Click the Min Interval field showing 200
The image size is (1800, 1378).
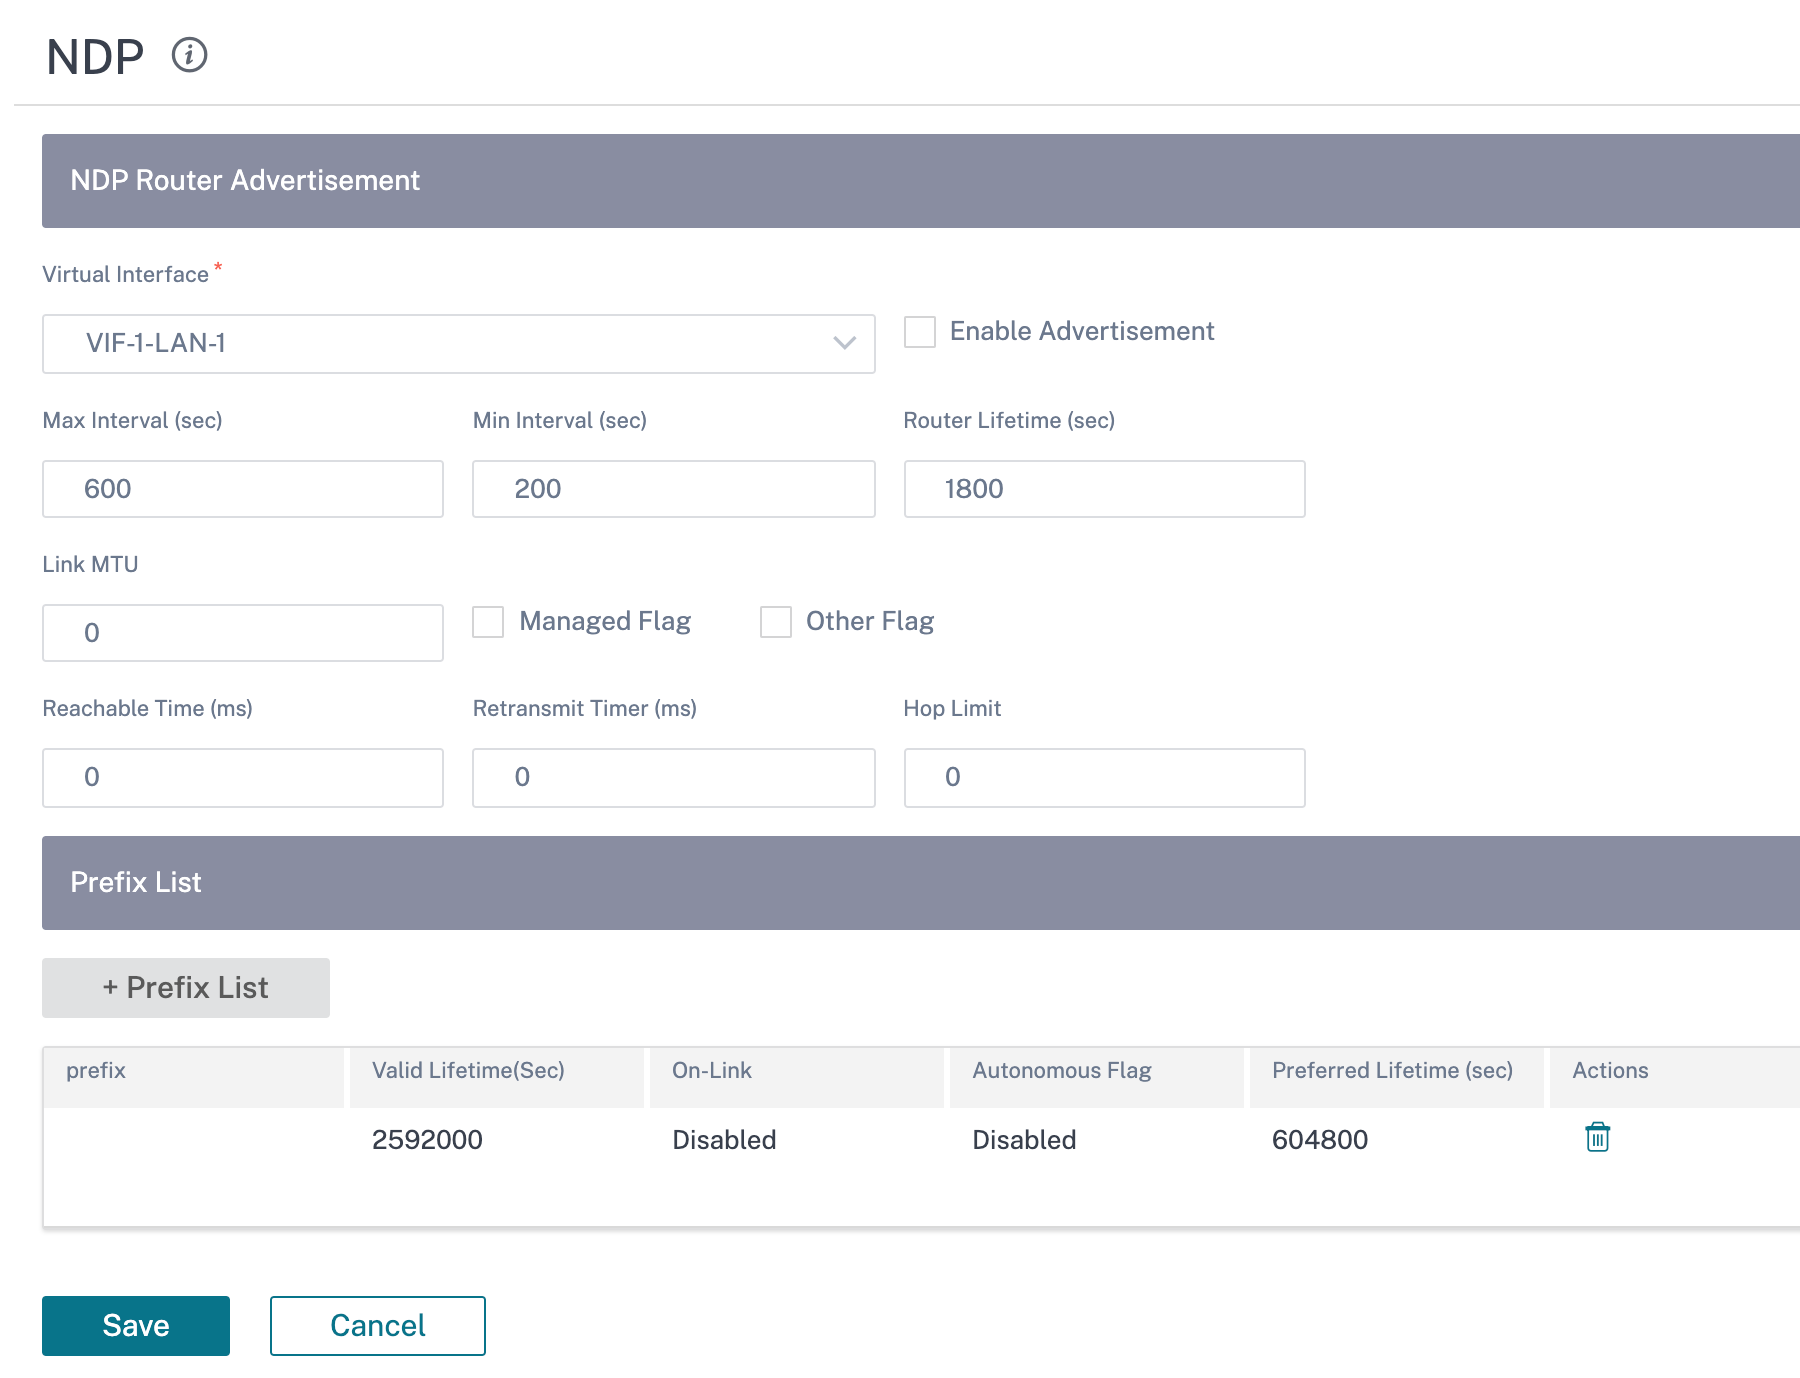(674, 489)
